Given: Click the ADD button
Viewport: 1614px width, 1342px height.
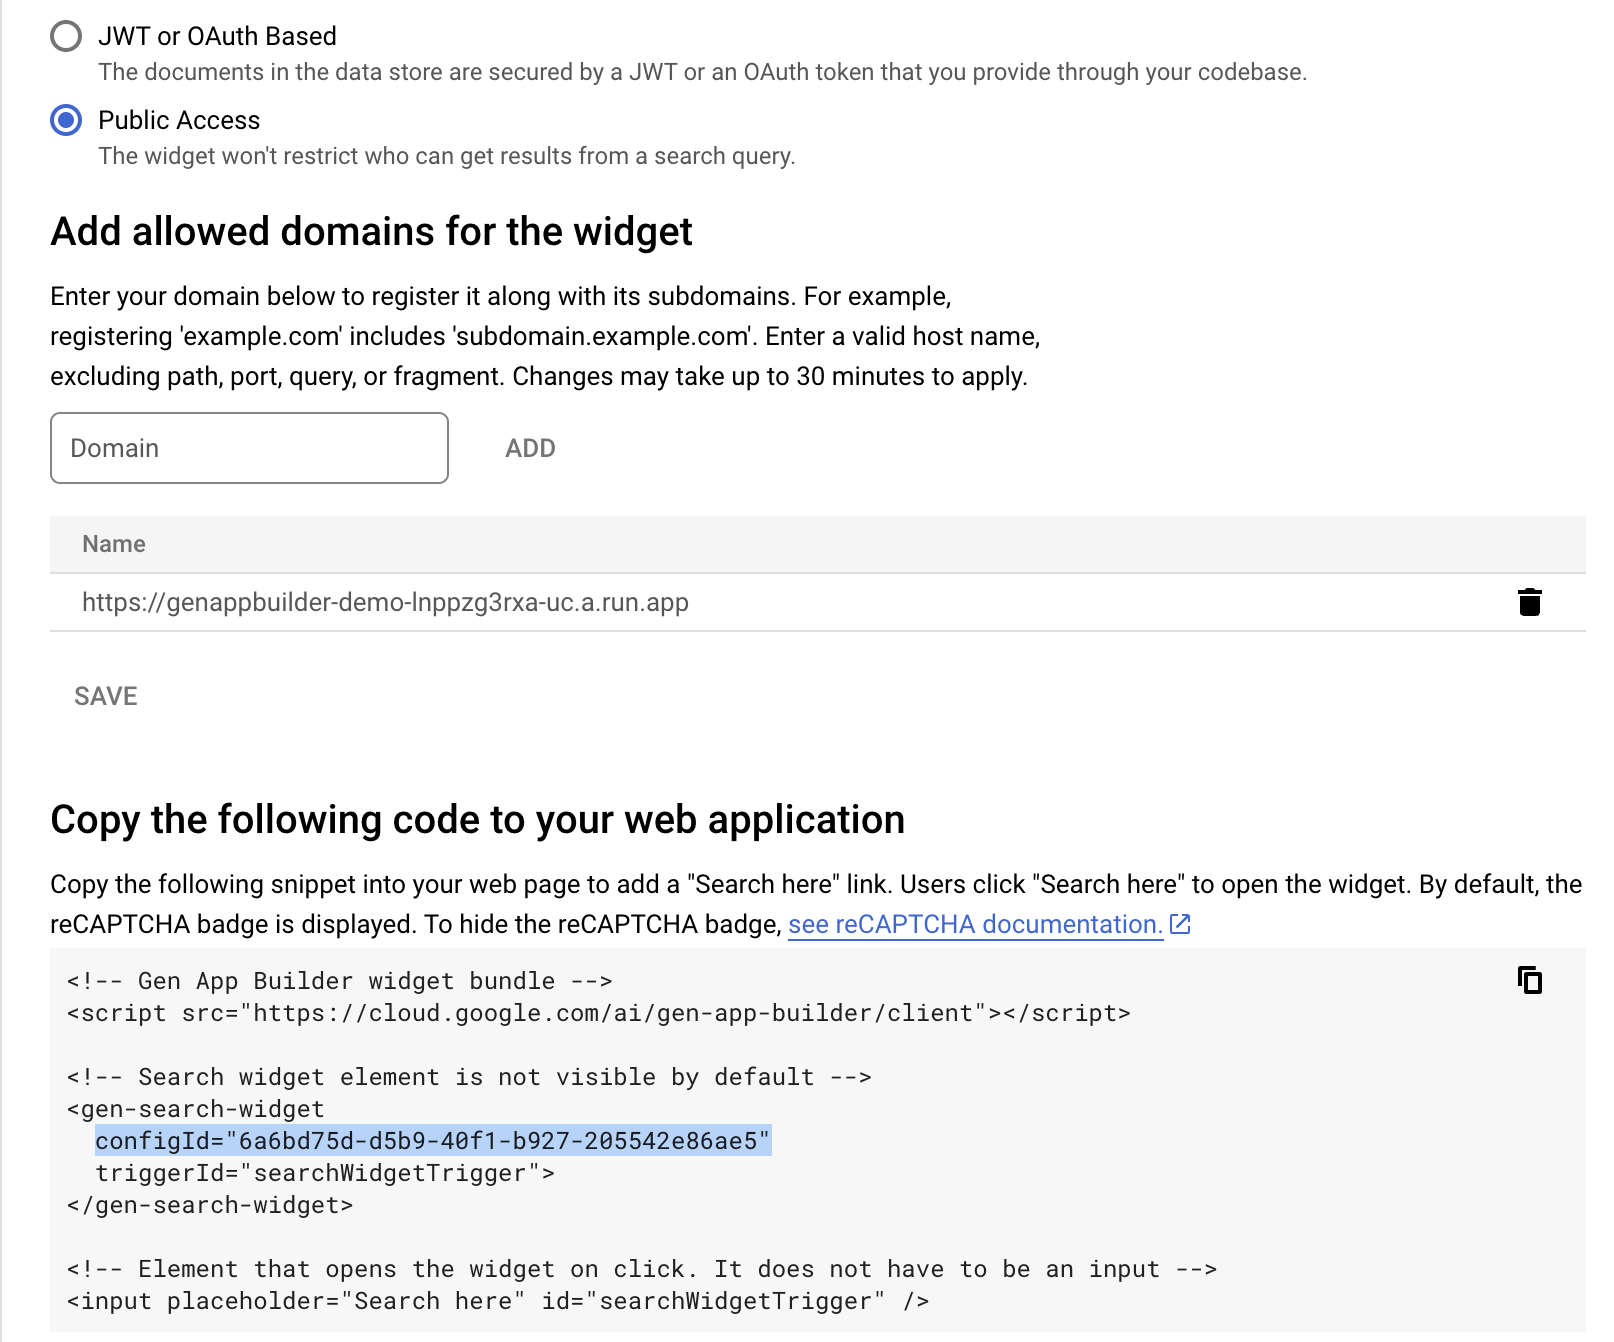Looking at the screenshot, I should 530,448.
